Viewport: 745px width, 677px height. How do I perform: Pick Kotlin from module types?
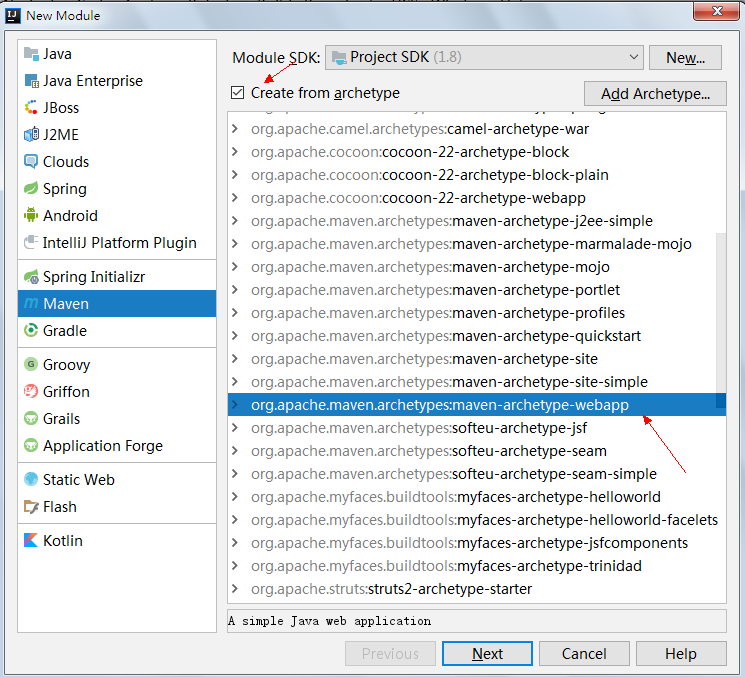pos(117,541)
